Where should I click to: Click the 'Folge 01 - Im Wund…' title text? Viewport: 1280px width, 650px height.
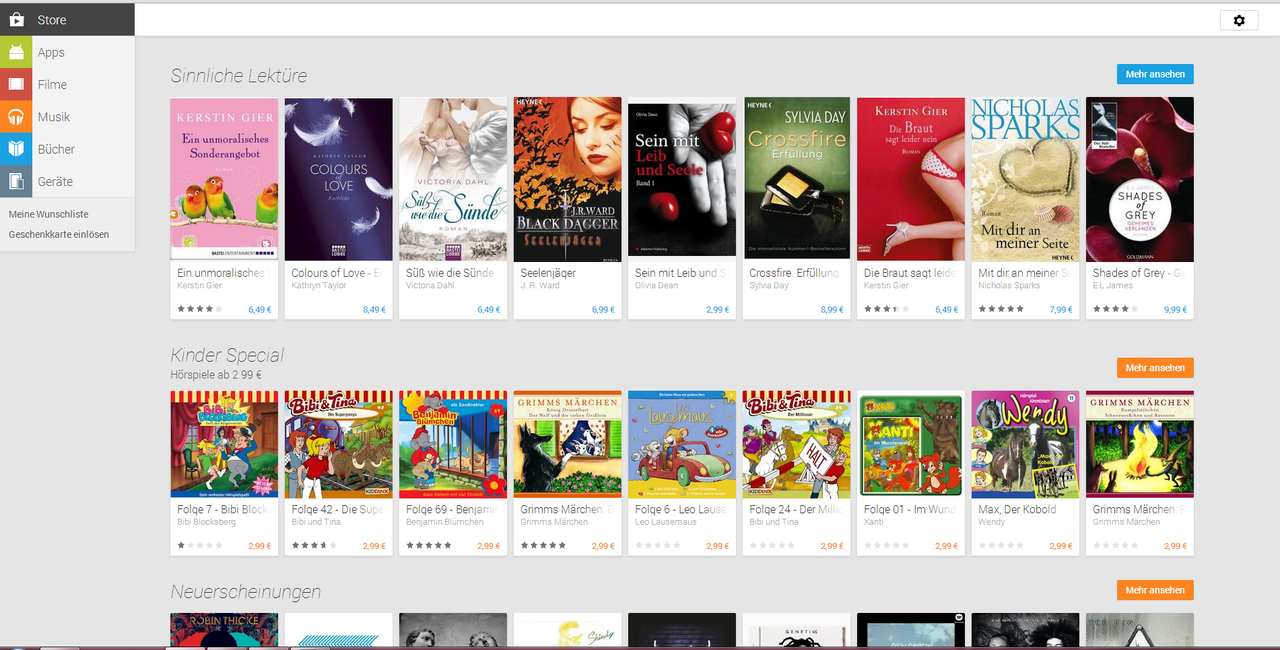pyautogui.click(x=910, y=509)
